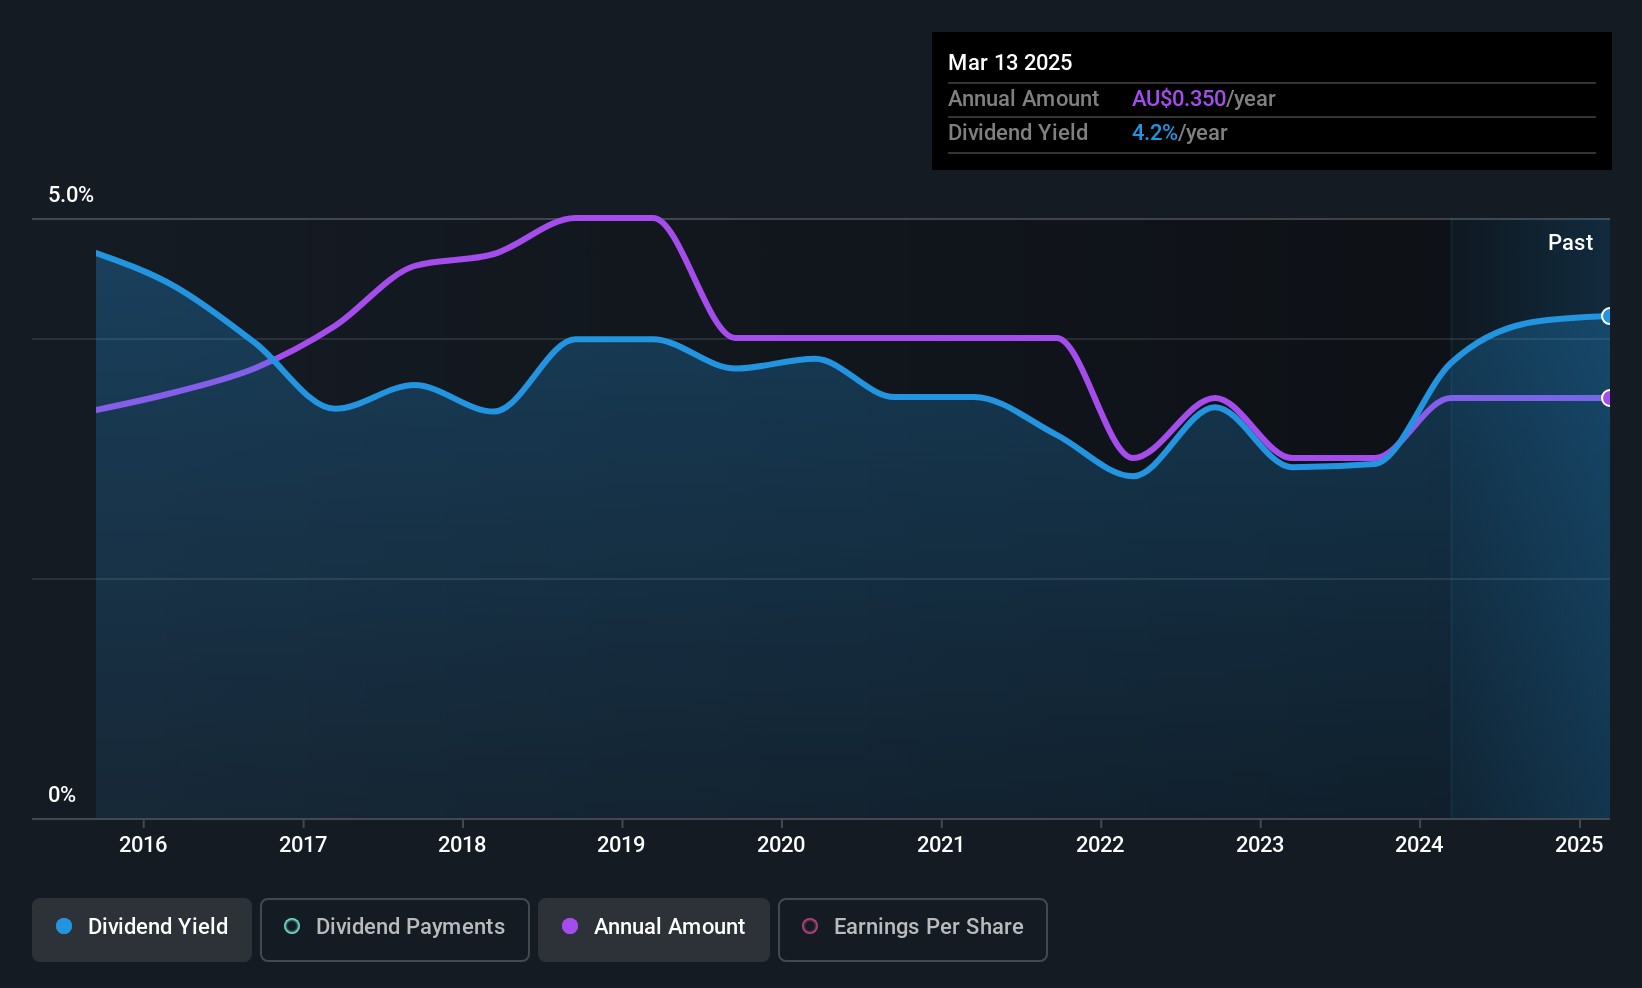Show the Earnings Per Share series
This screenshot has width=1642, height=988.
pos(912,929)
